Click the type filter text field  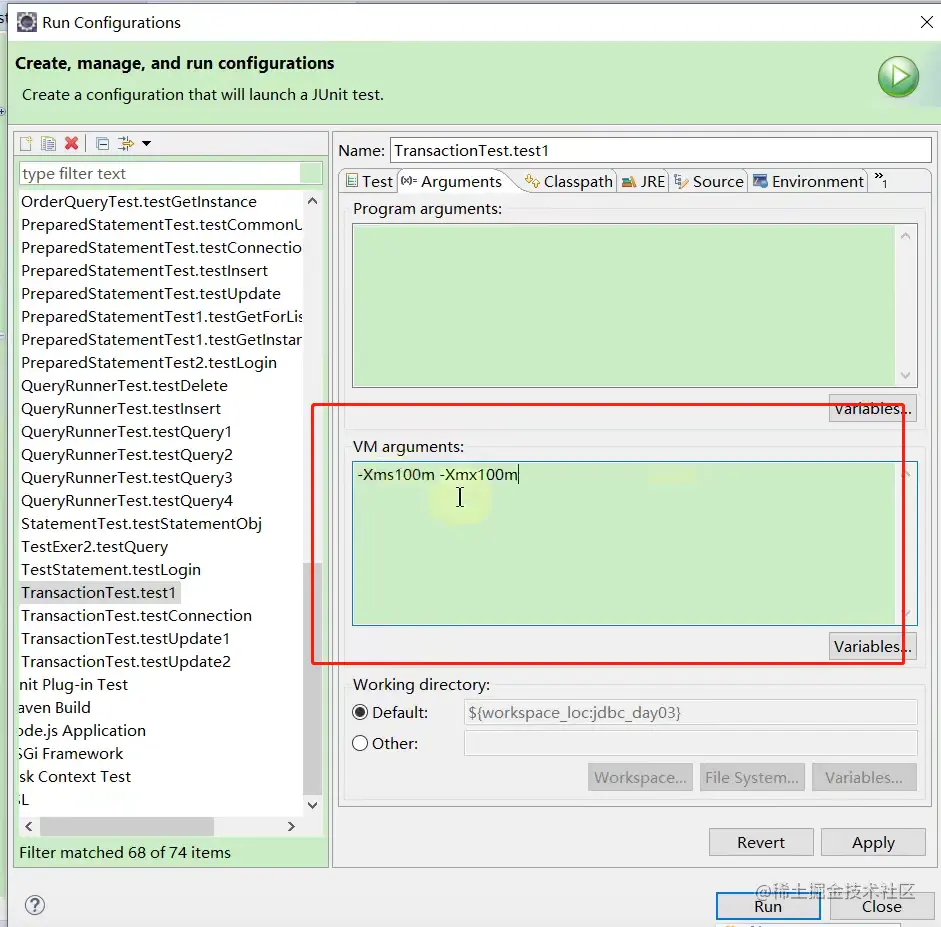(160, 173)
